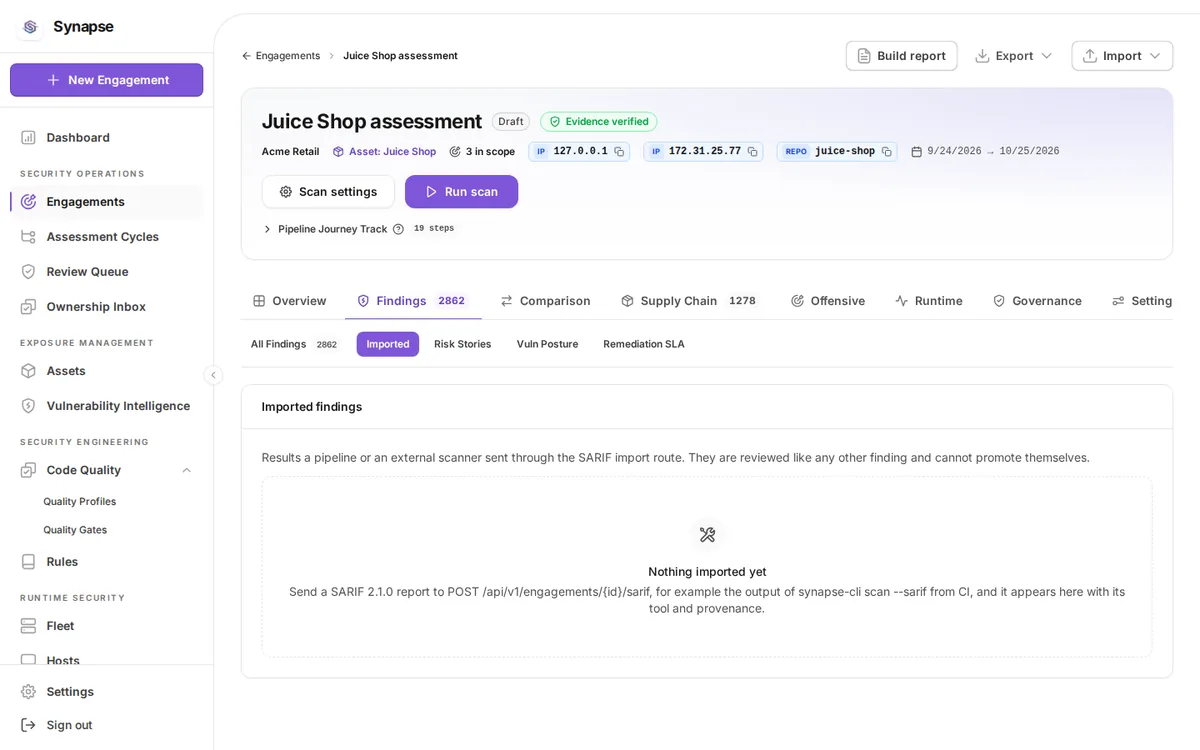Open Scan settings
The width and height of the screenshot is (1200, 750).
328,191
